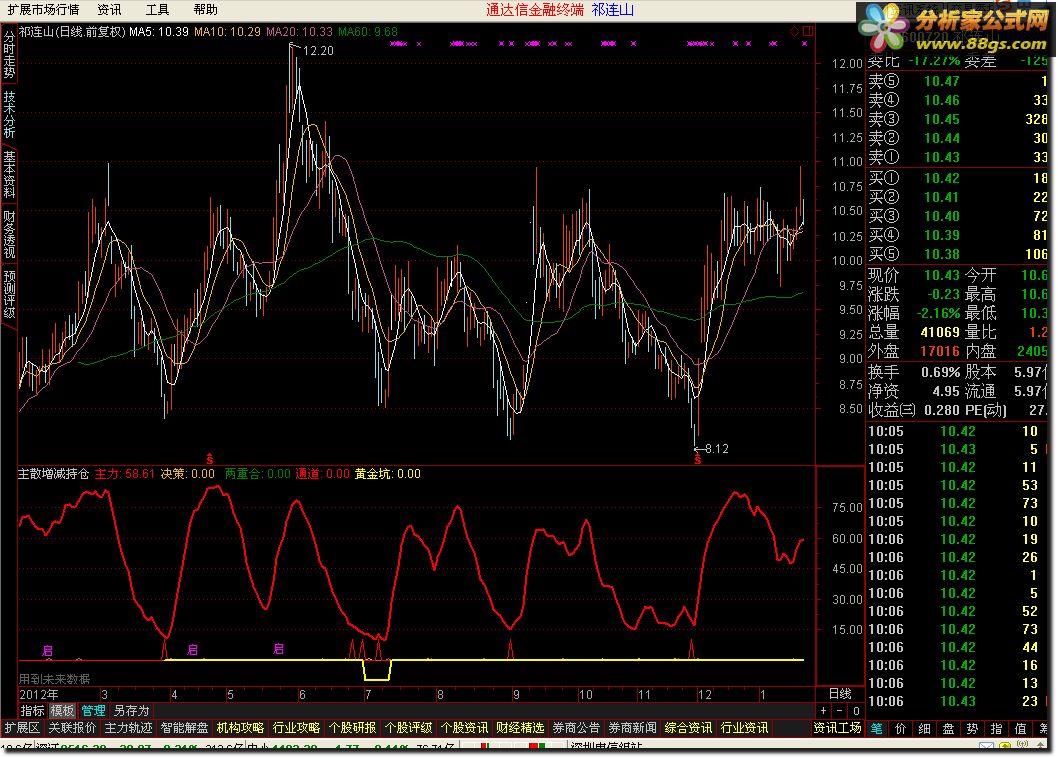Viewport: 1058px width, 758px height.
Task: Open the 日线 period selector
Action: [x=840, y=694]
